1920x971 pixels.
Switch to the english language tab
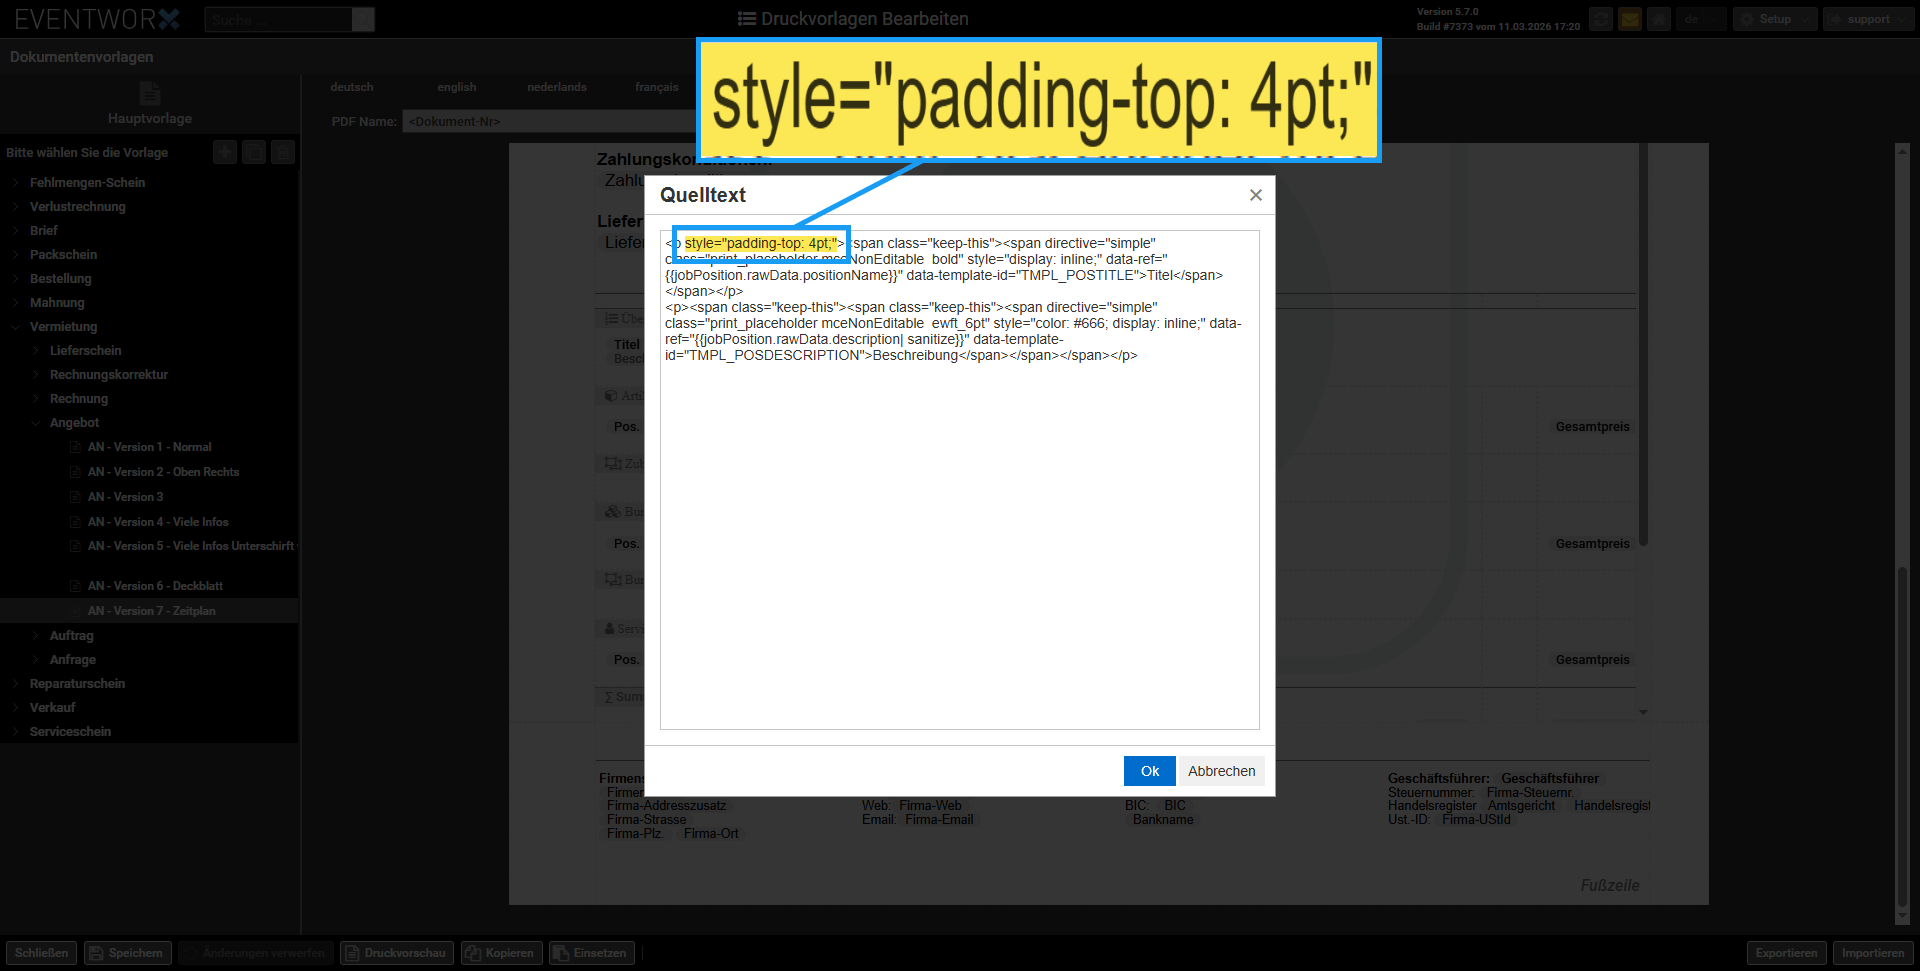tap(456, 87)
